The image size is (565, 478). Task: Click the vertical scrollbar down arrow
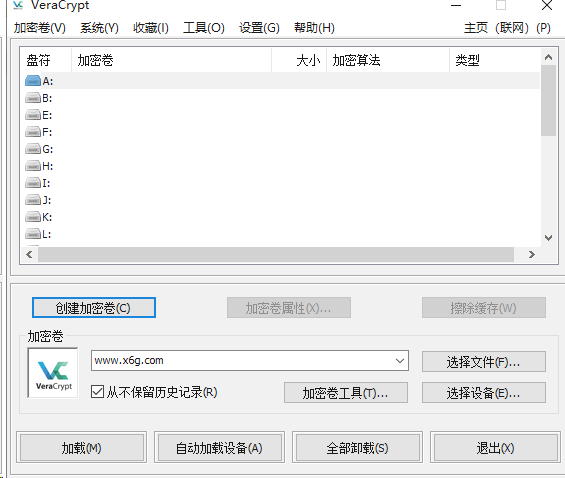click(x=548, y=238)
